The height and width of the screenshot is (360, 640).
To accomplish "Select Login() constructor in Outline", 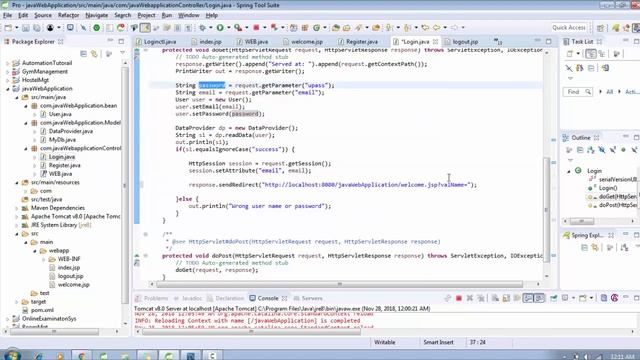I will click(608, 188).
